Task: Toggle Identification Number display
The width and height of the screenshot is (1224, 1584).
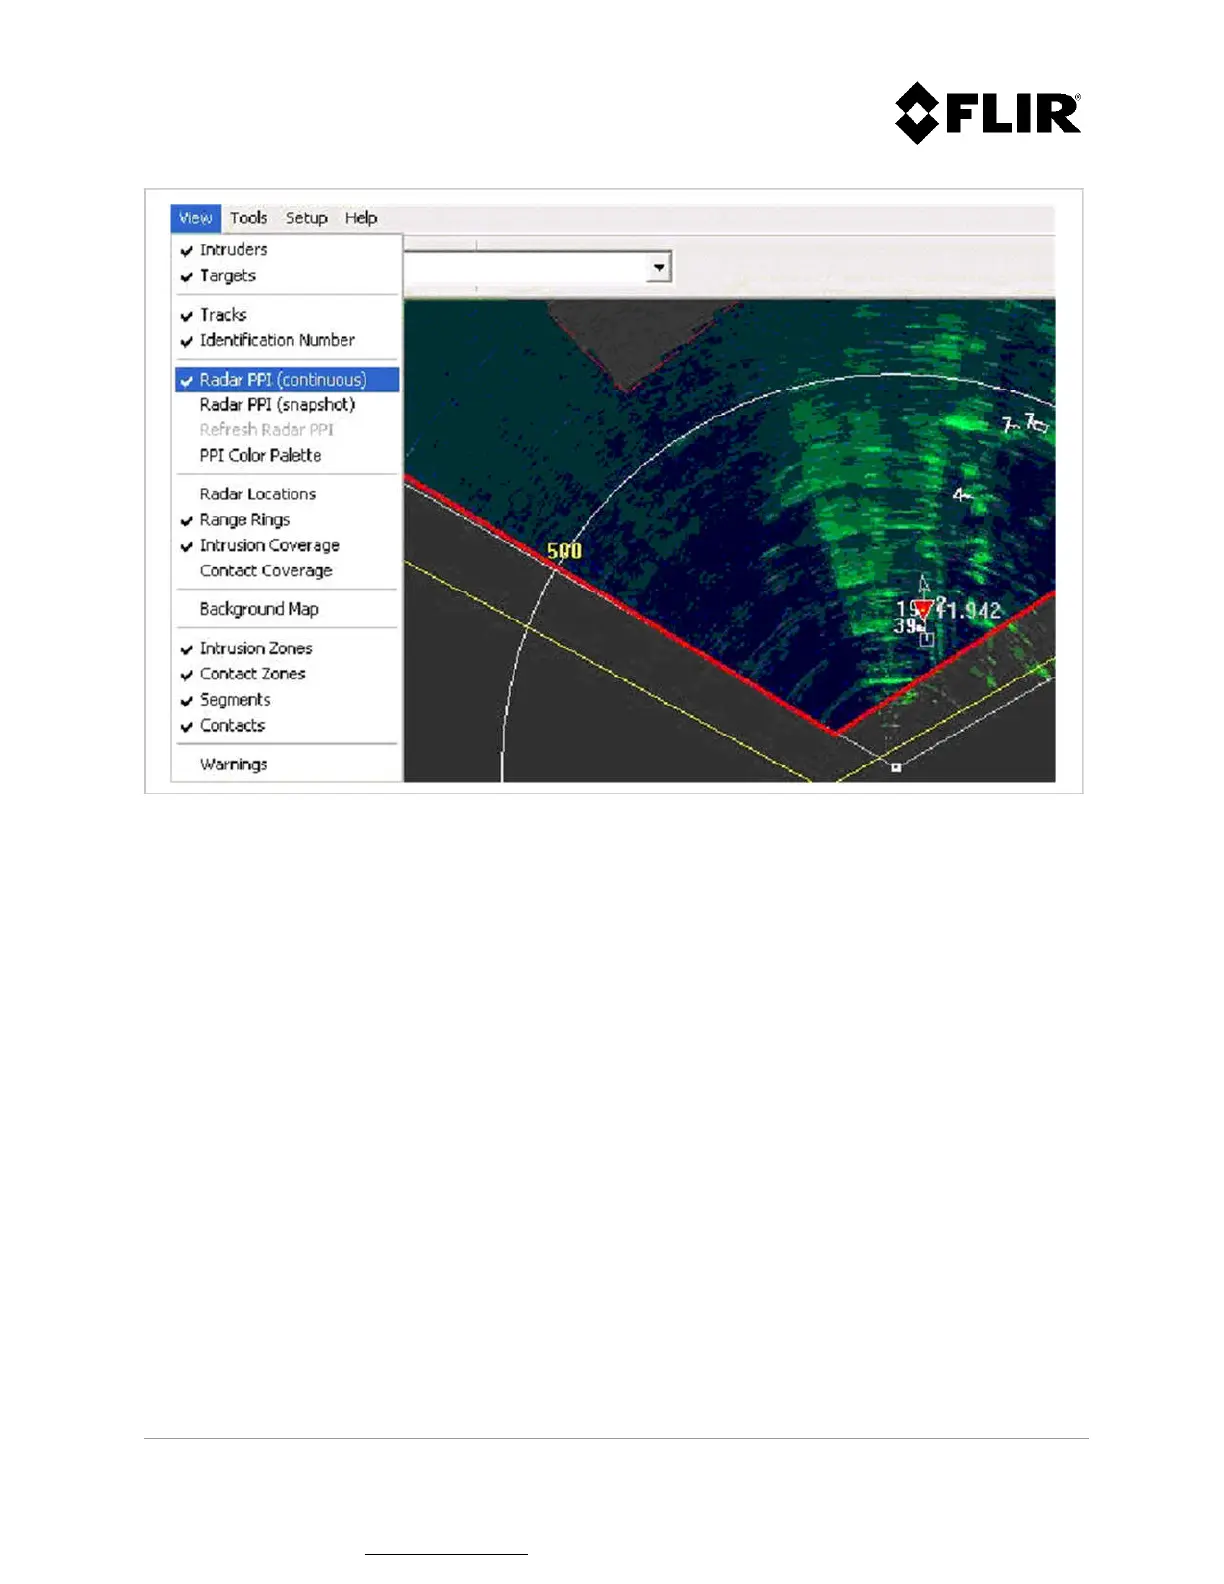Action: (287, 340)
